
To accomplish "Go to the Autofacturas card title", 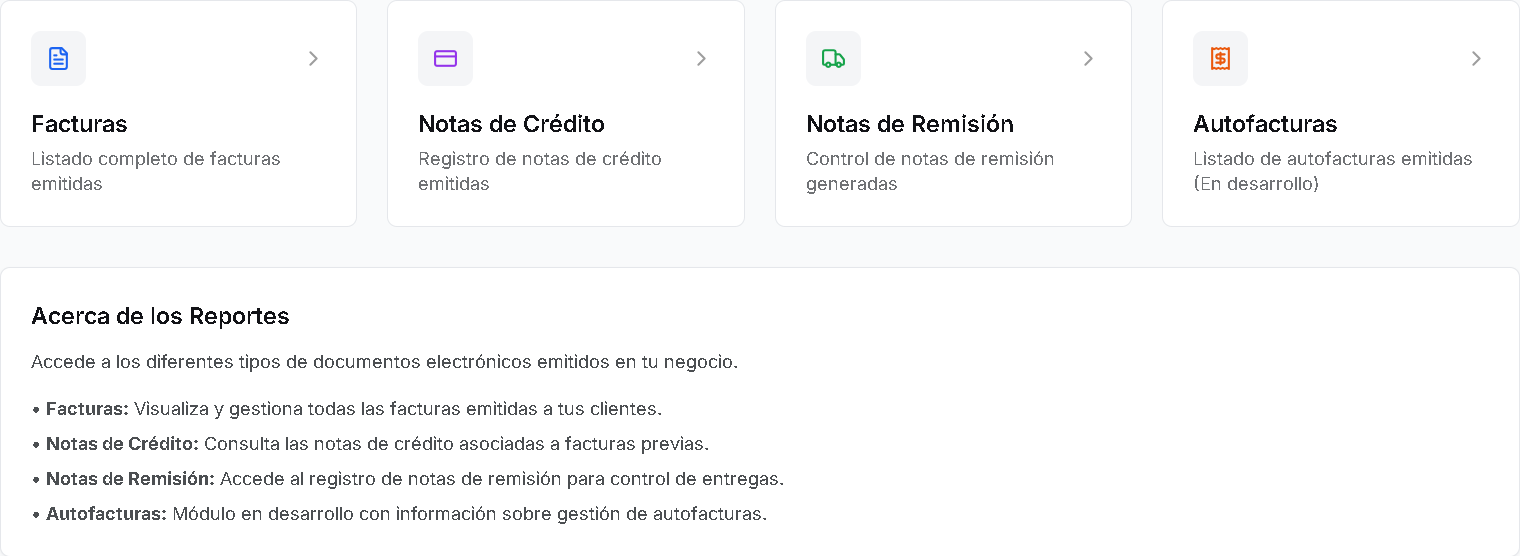I will pyautogui.click(x=1265, y=124).
